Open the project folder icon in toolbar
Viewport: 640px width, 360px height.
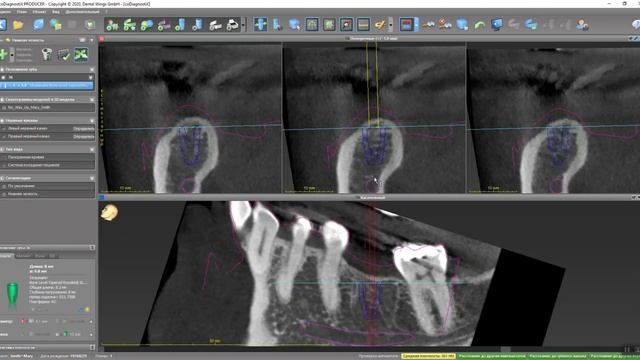coord(18,25)
